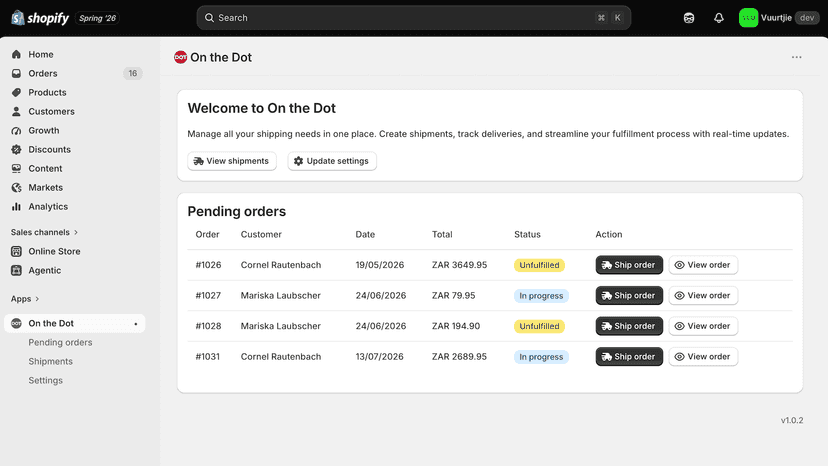Click total ZAR 79.95
This screenshot has width=828, height=466.
[454, 296]
